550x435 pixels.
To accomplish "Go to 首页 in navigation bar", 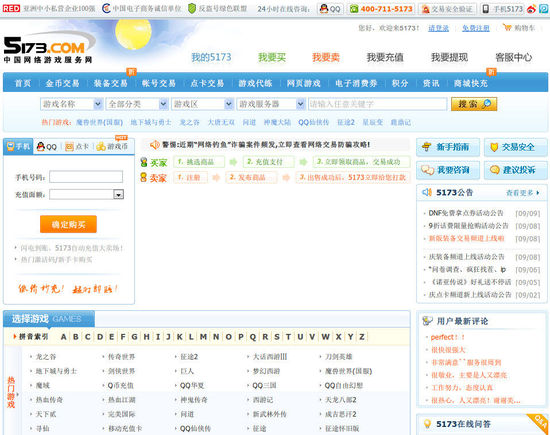I will pyautogui.click(x=23, y=83).
